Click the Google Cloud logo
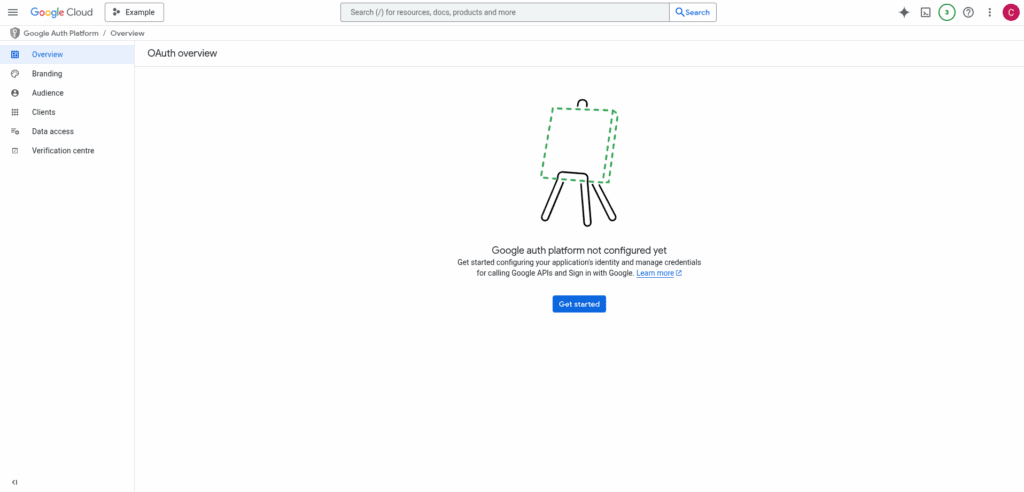Image resolution: width=1024 pixels, height=492 pixels. (x=61, y=12)
